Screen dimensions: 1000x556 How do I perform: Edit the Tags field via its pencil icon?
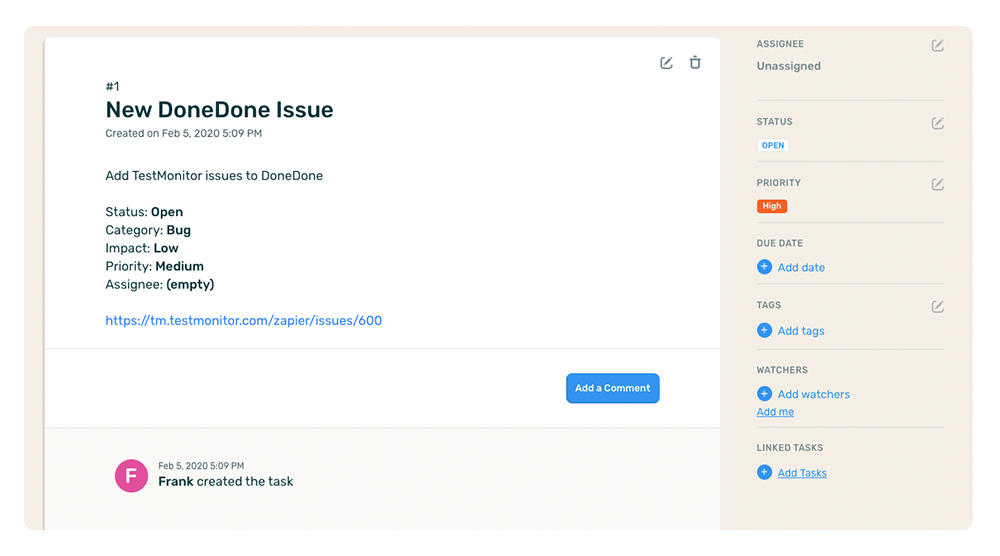click(x=938, y=307)
